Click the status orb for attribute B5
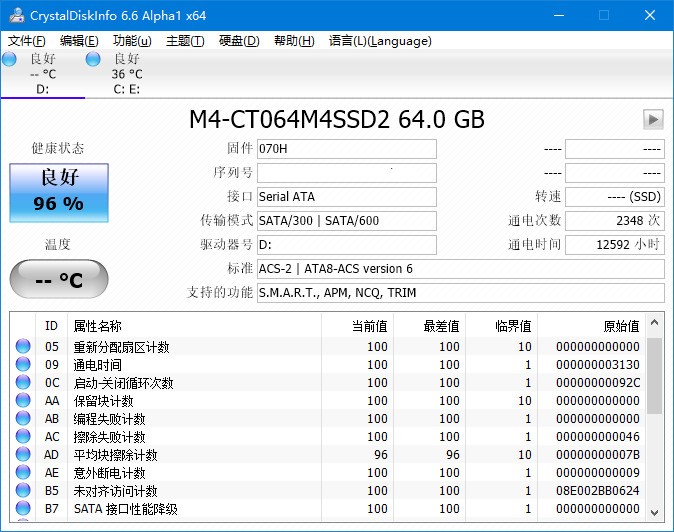Screen dimensions: 674x532 (23, 490)
